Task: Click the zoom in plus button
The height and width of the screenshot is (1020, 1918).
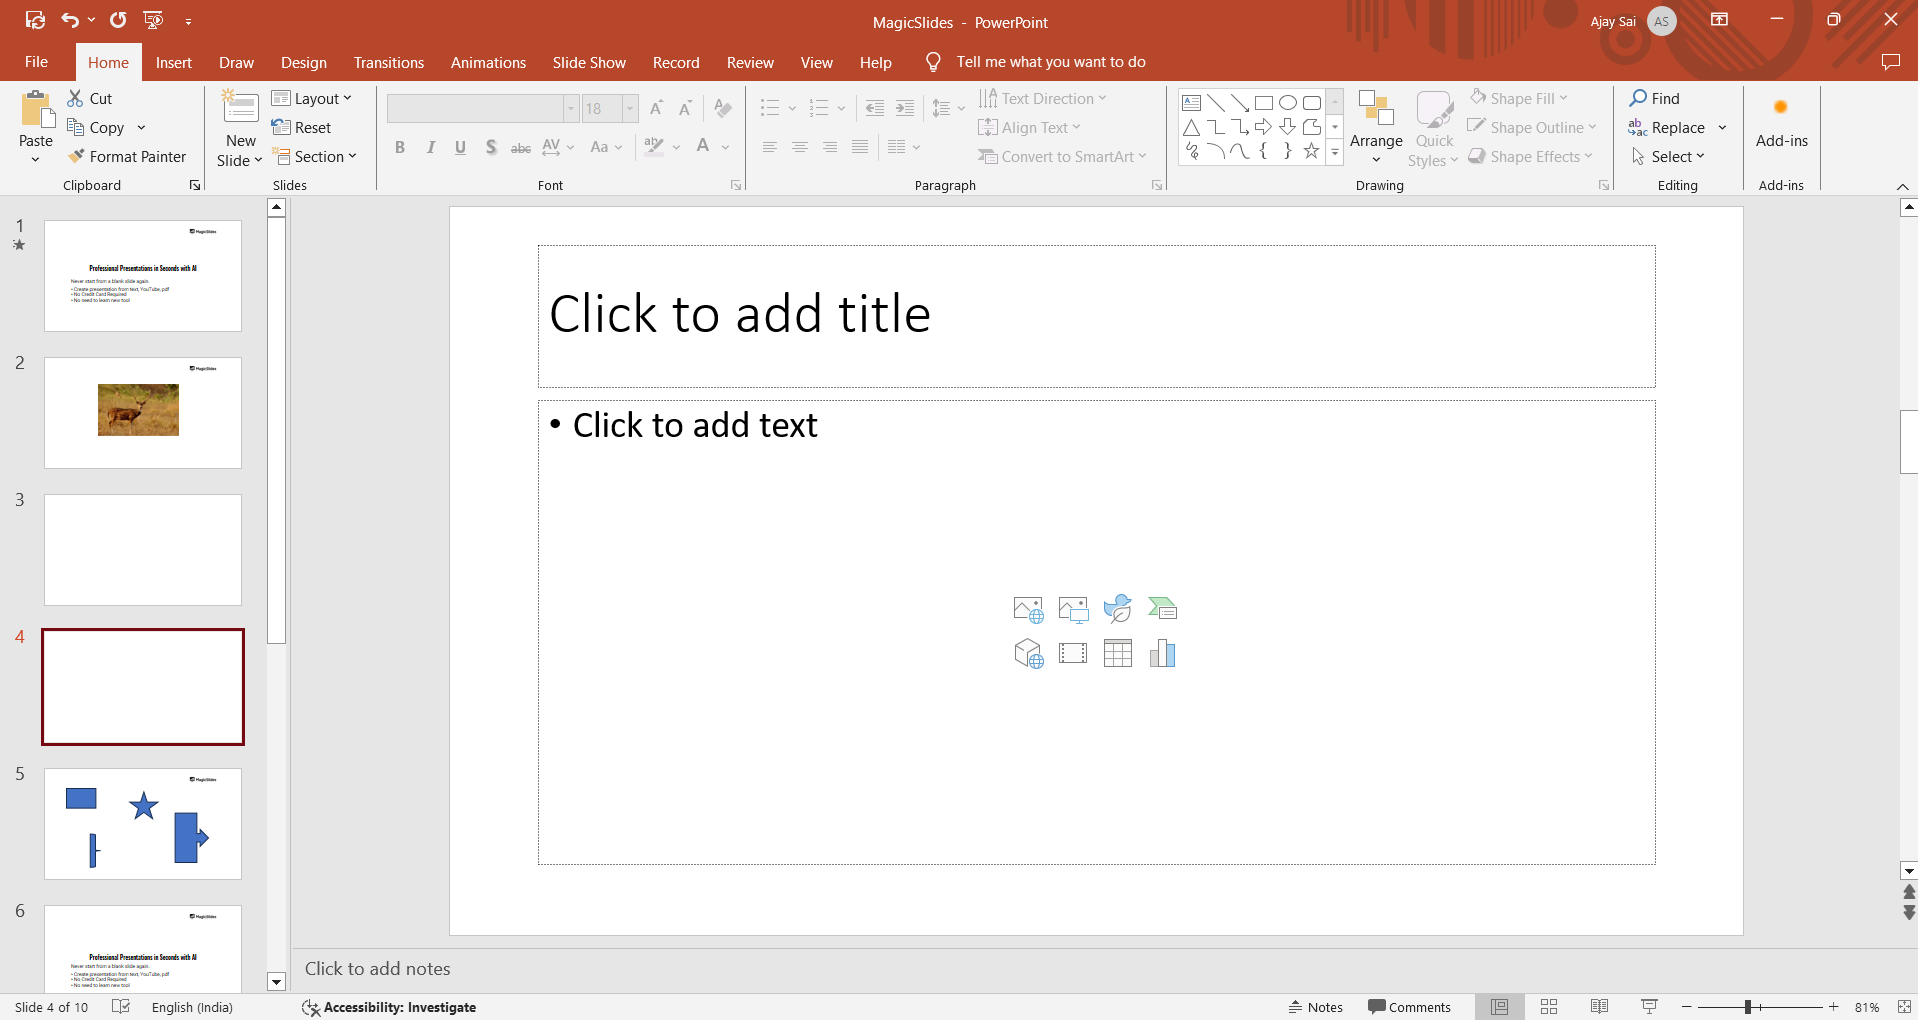Action: pyautogui.click(x=1833, y=1007)
